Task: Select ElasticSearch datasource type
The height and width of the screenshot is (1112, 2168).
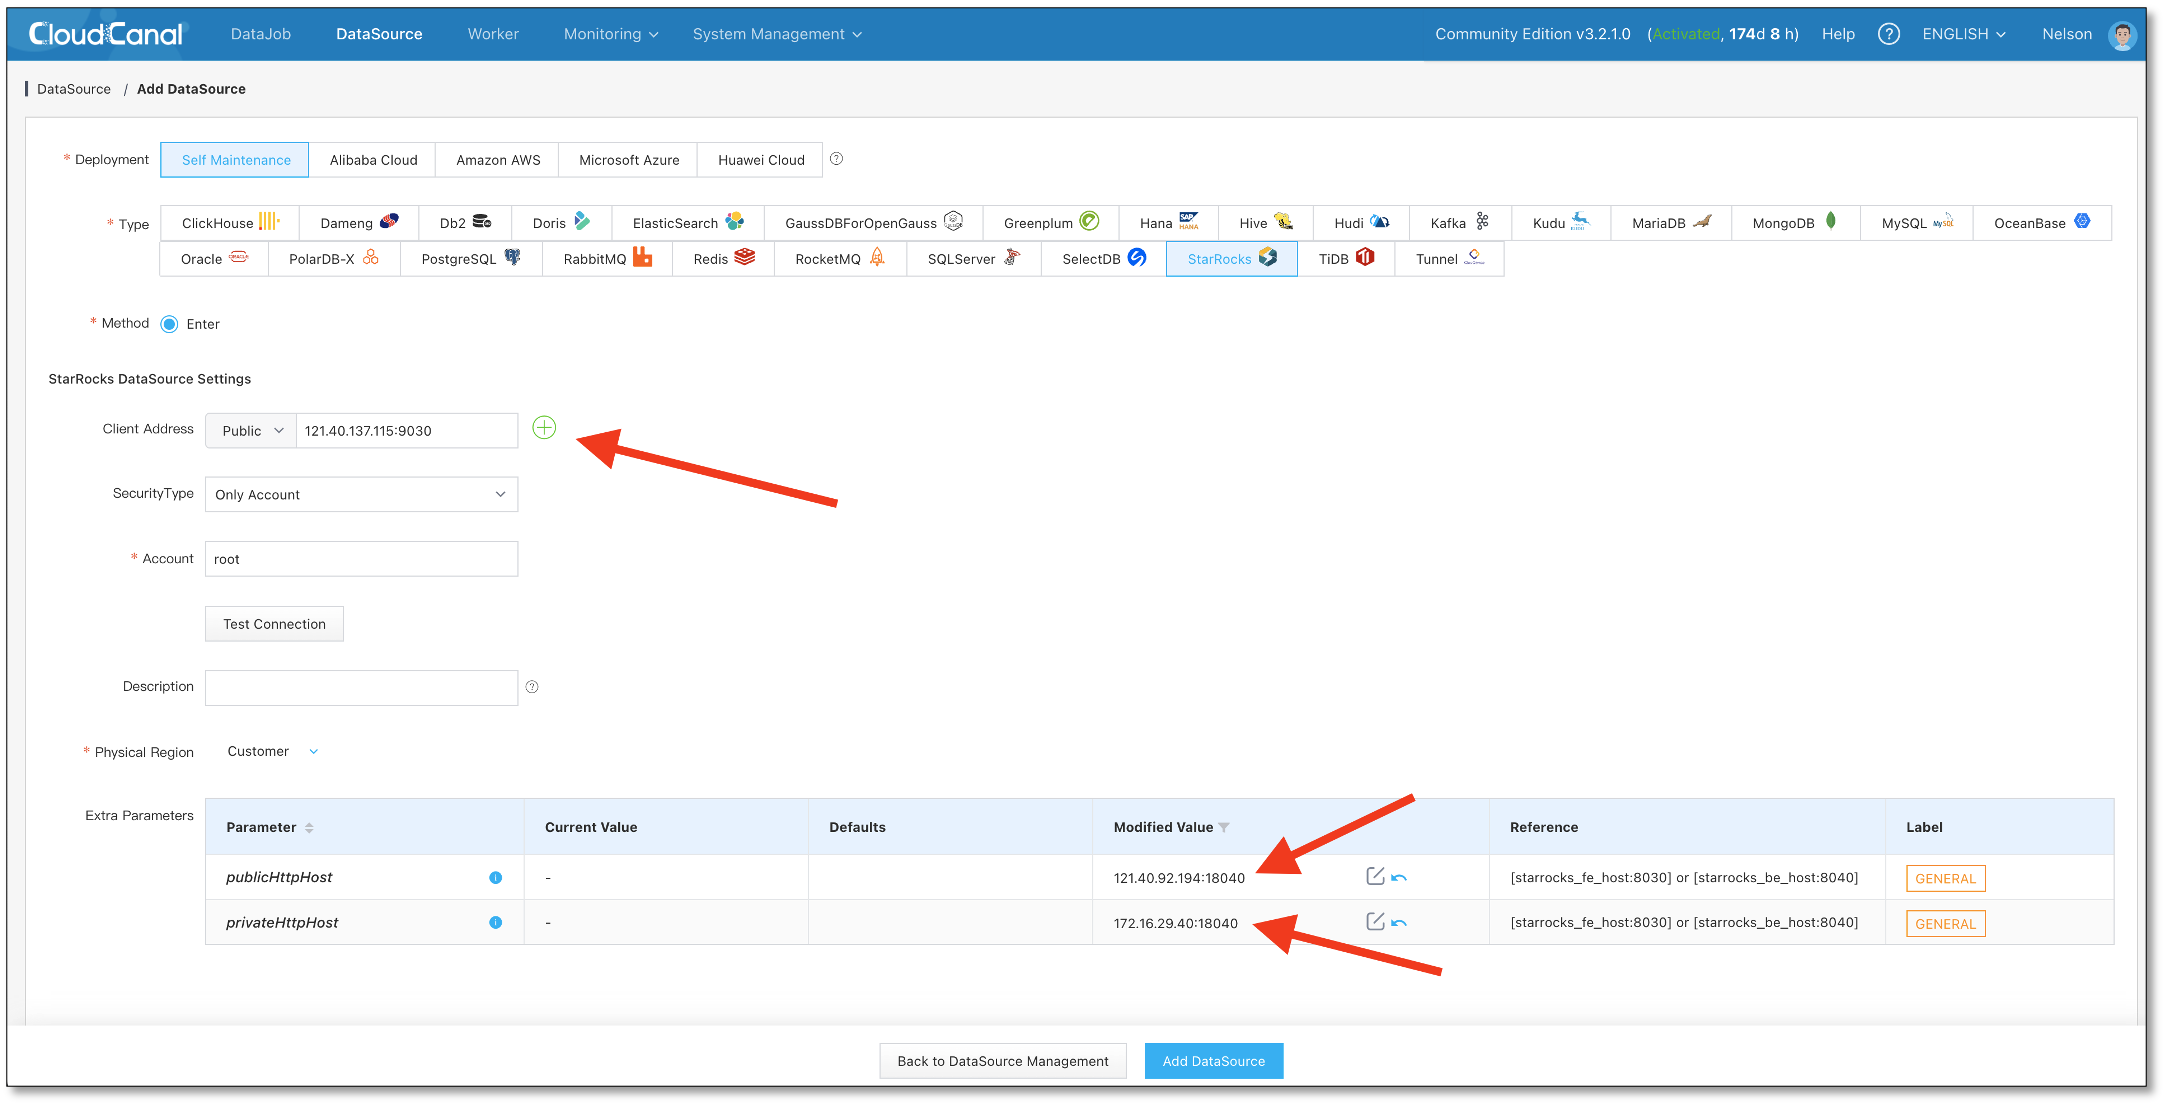Action: point(688,223)
